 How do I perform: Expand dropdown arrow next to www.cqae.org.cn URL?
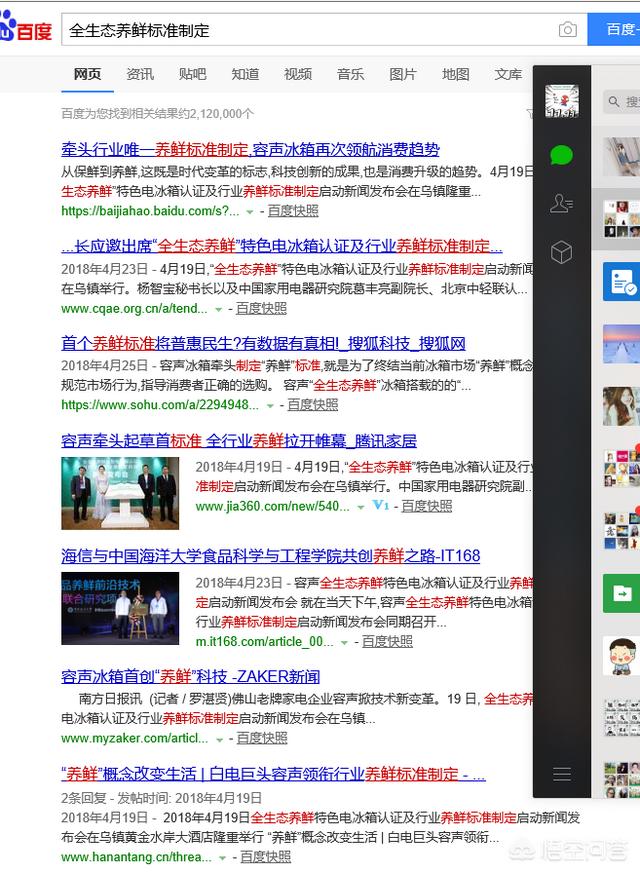point(219,309)
